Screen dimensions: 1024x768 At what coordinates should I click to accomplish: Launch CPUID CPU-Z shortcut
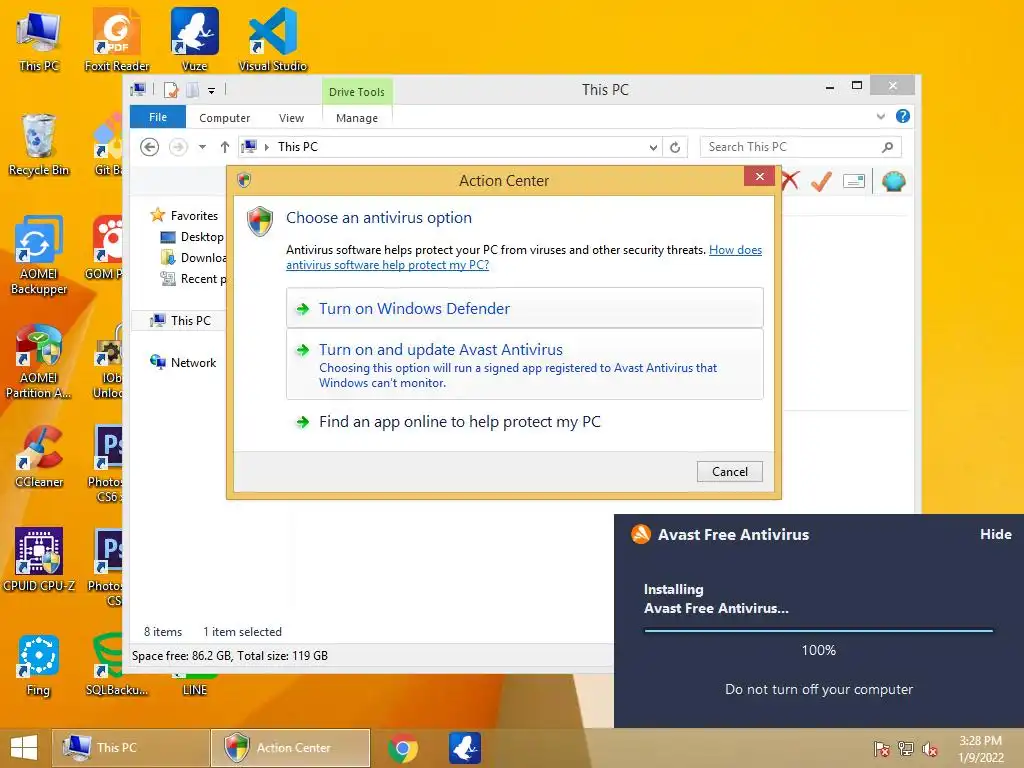[x=39, y=560]
